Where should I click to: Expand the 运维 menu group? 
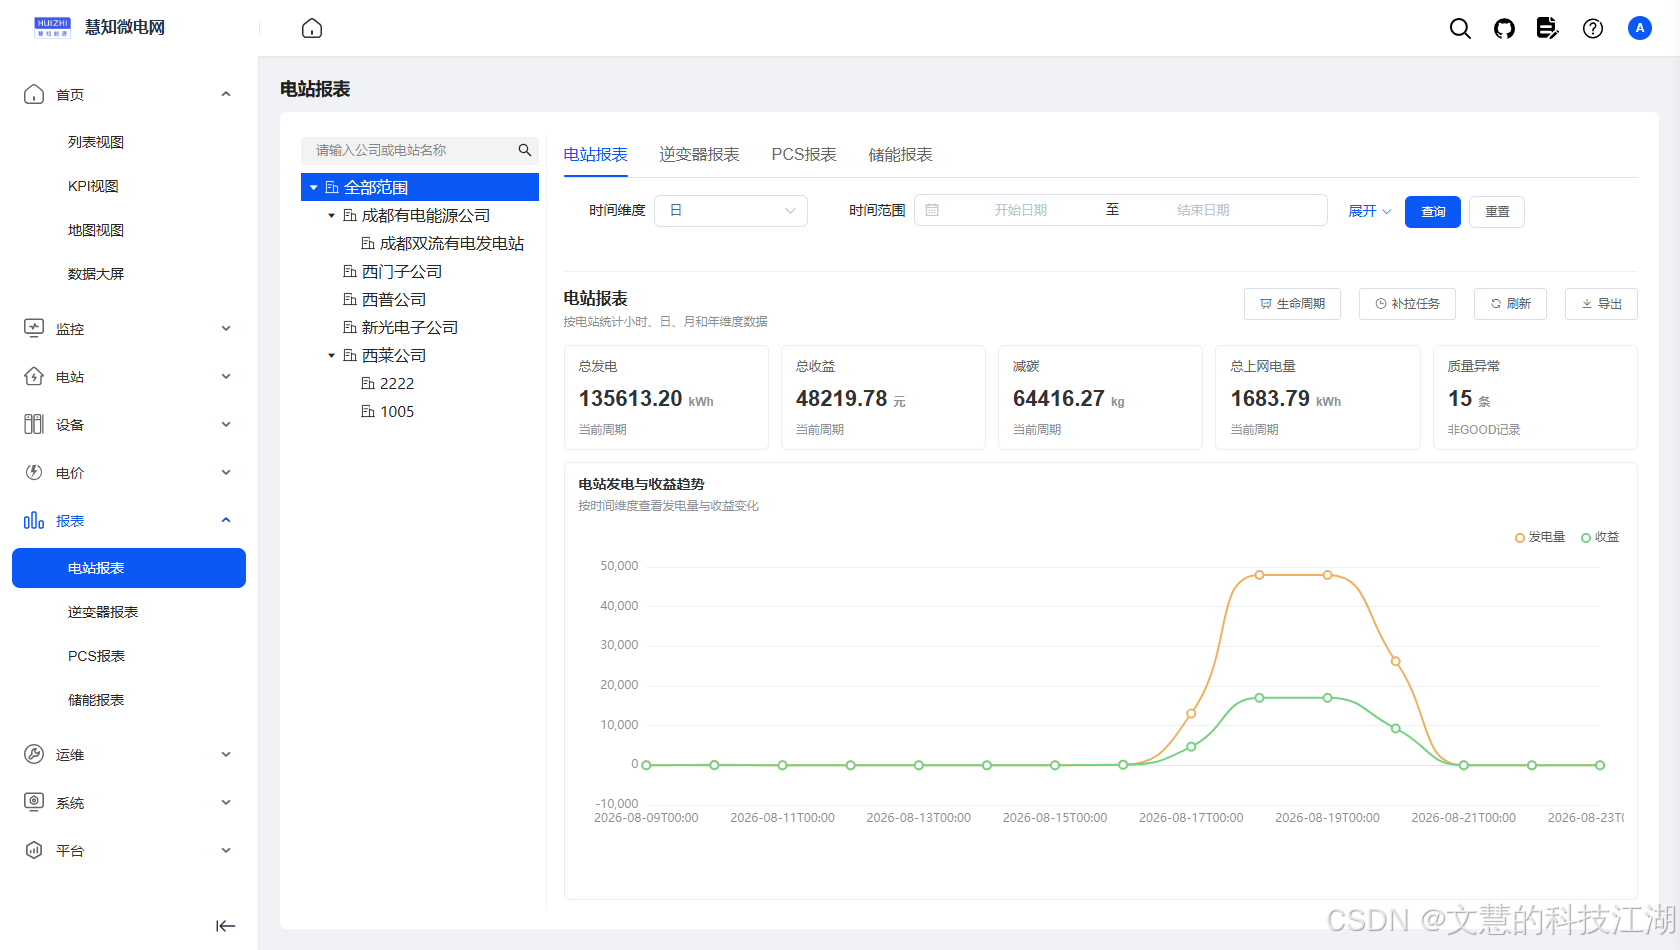[226, 754]
